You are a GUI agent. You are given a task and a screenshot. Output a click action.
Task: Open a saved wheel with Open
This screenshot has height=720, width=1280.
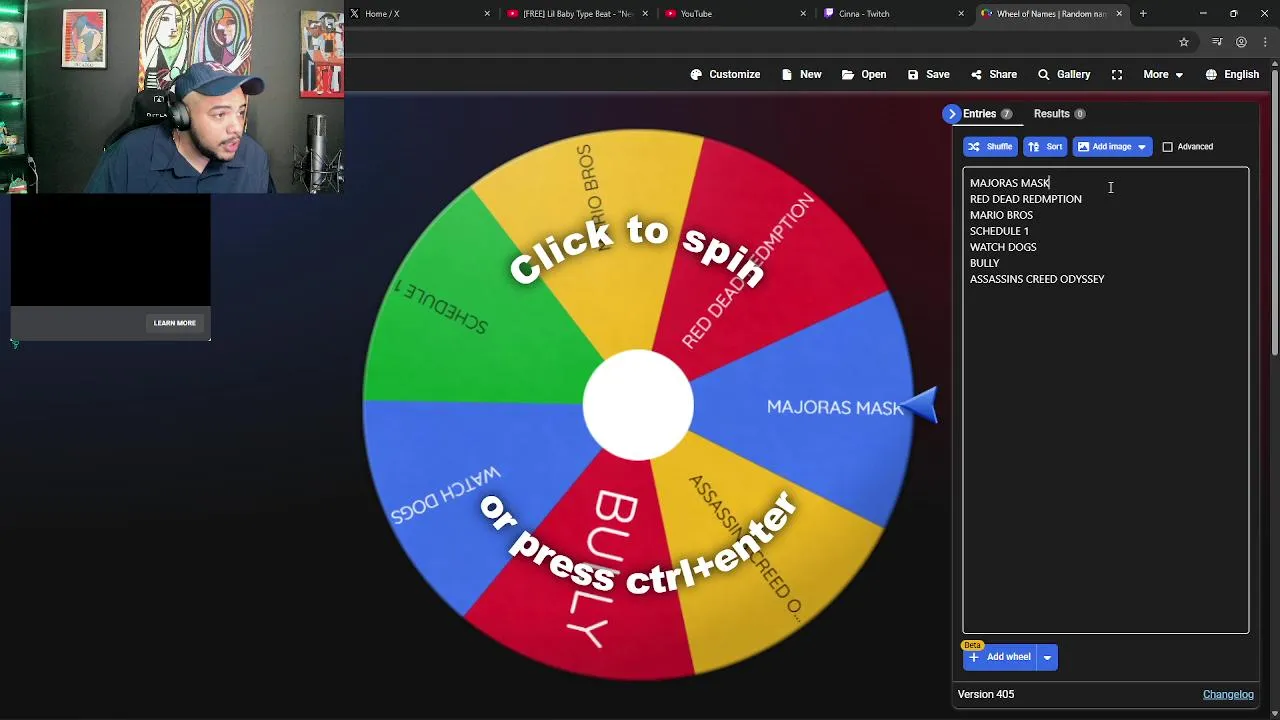(x=864, y=74)
